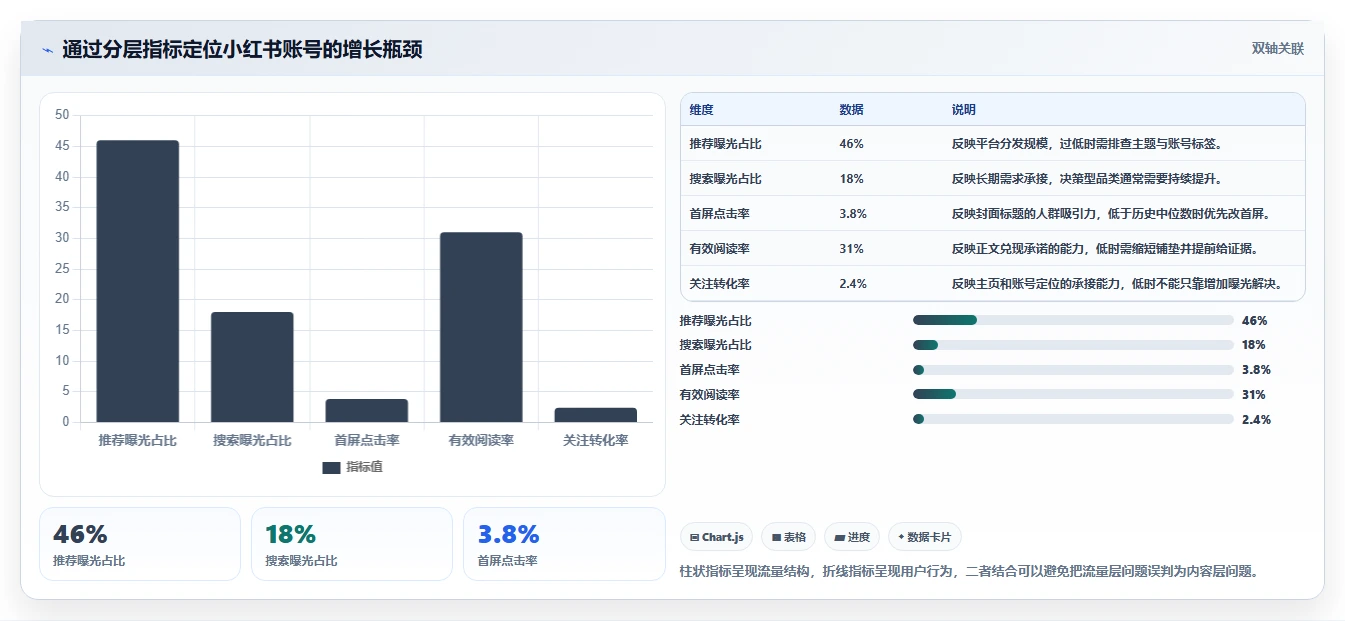Click the 首屏点击率 progress bar at 3.8%
The height and width of the screenshot is (621, 1345).
[x=1073, y=370]
